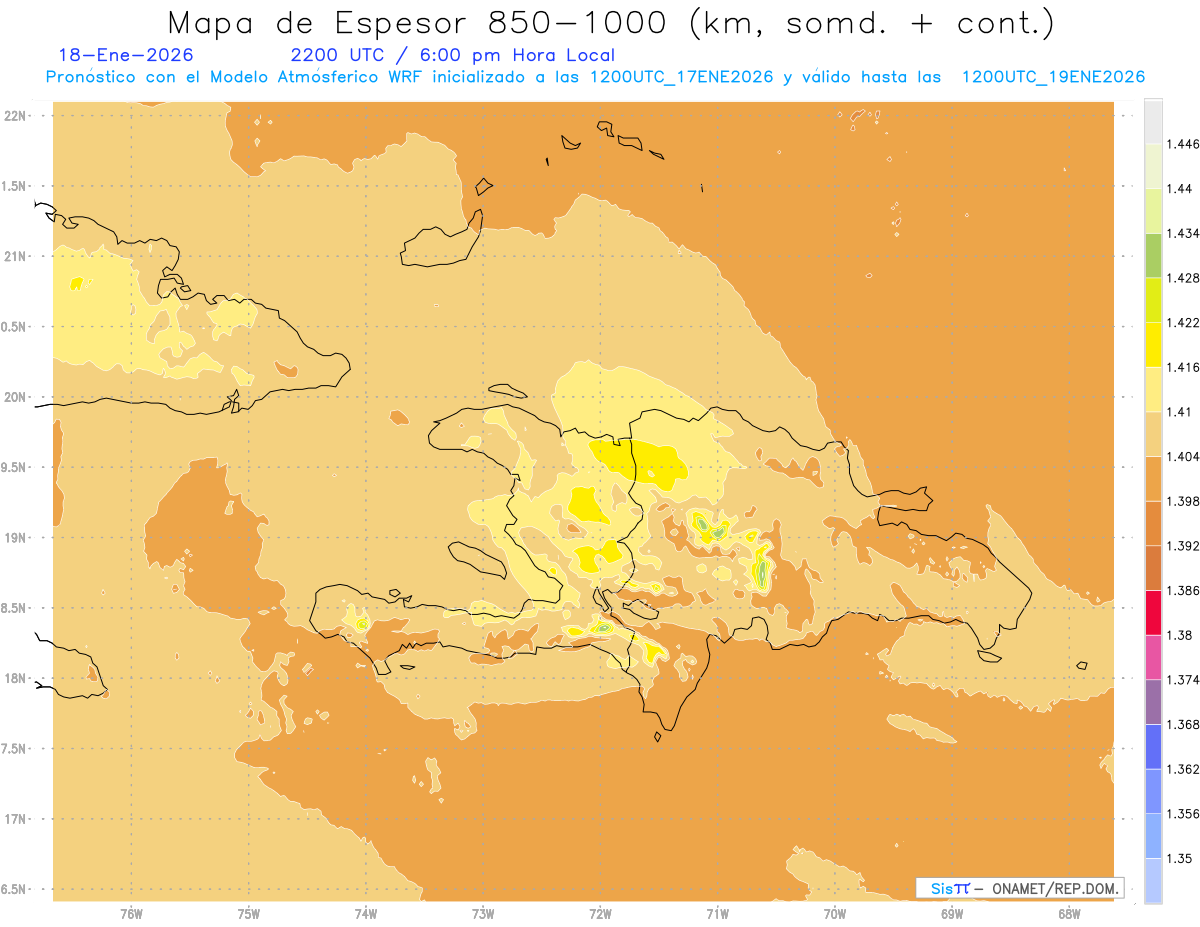Screen dimensions: 1200x927
Task: Click the "72W" longitude axis label
Action: click(x=600, y=913)
